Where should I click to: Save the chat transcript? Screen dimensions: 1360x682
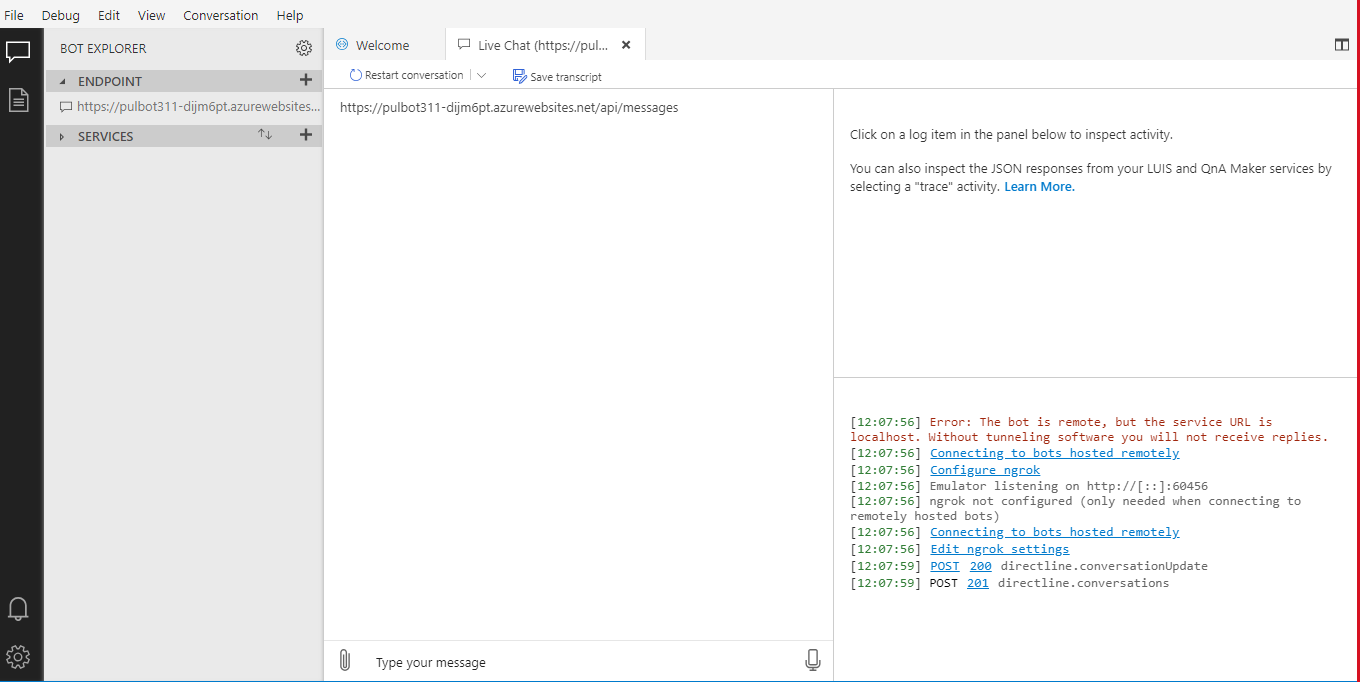pos(556,76)
